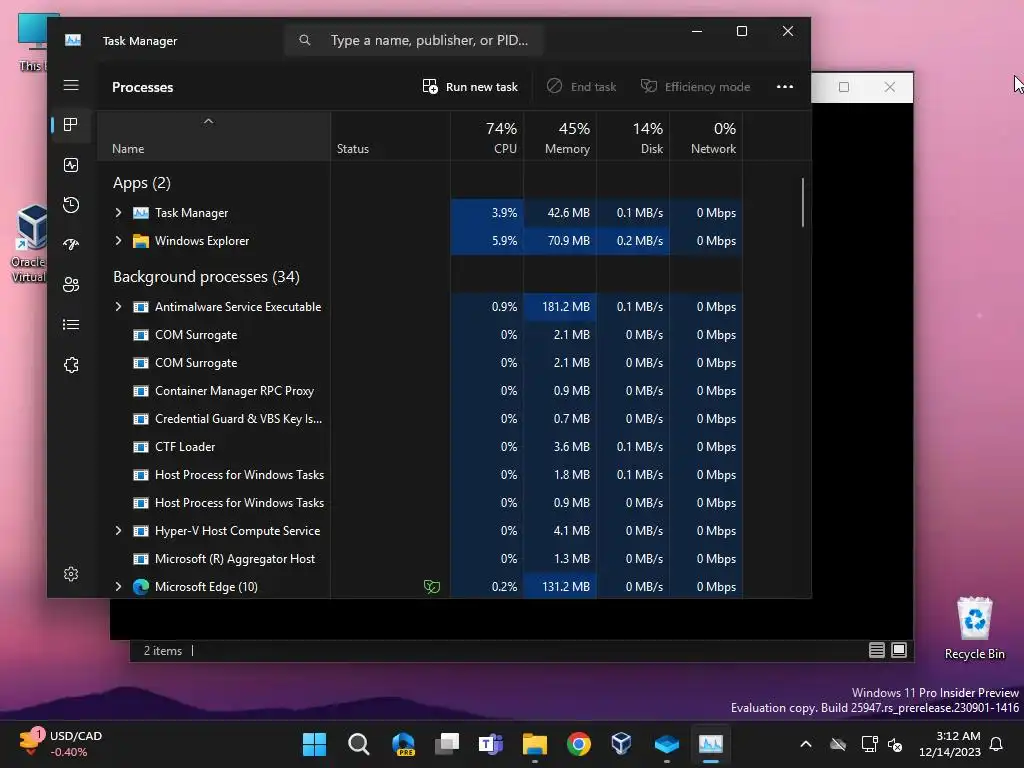Select the Microsoft Edge process icon
The image size is (1024, 768).
pyautogui.click(x=140, y=587)
